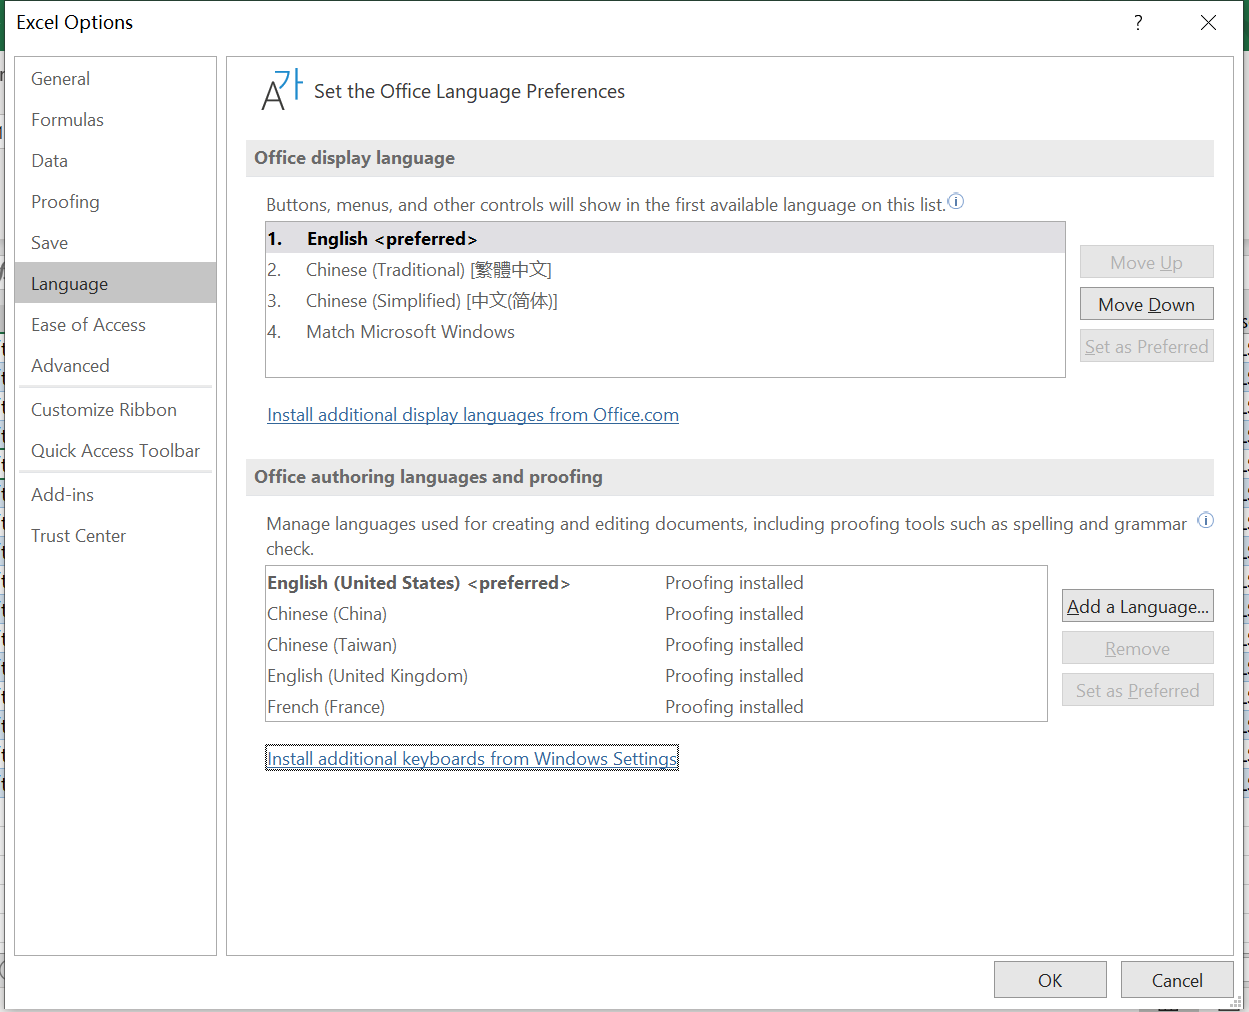Open the Quick Access Toolbar category

[x=115, y=451]
